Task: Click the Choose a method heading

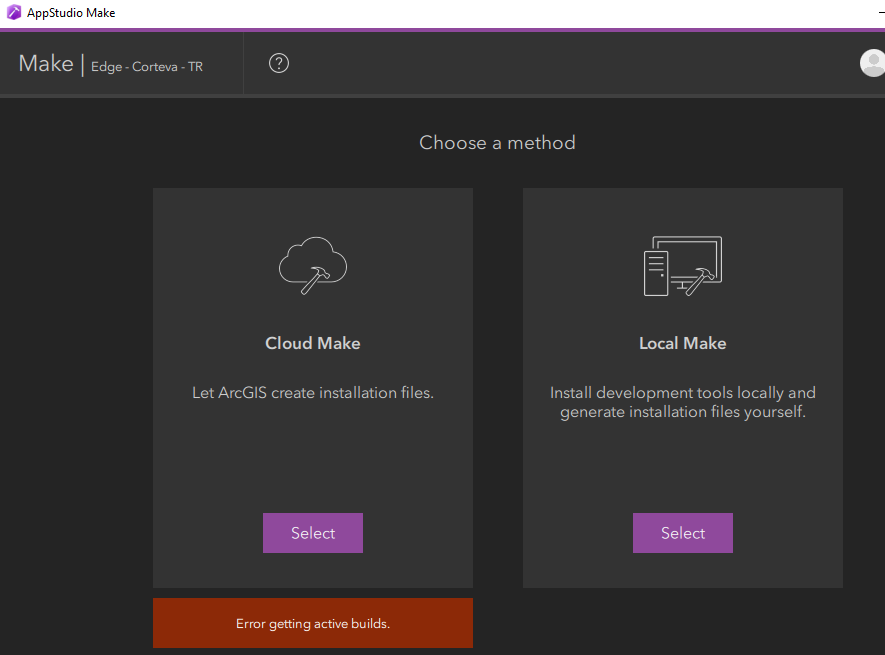Action: coord(497,143)
